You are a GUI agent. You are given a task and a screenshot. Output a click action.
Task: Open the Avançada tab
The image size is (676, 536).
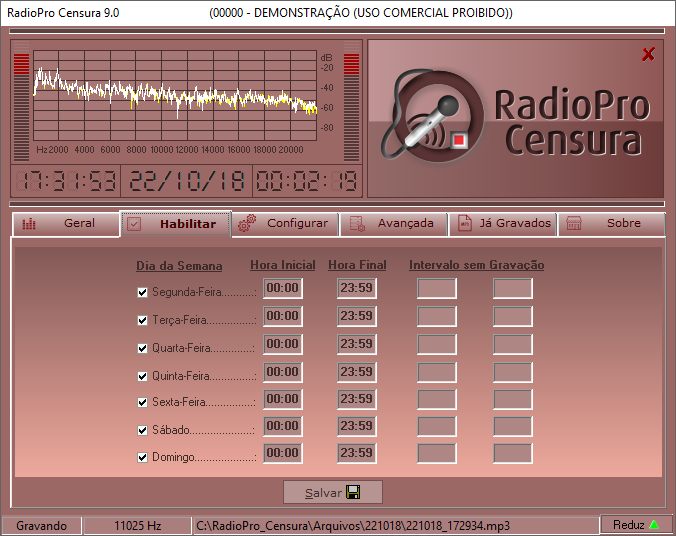click(x=394, y=224)
